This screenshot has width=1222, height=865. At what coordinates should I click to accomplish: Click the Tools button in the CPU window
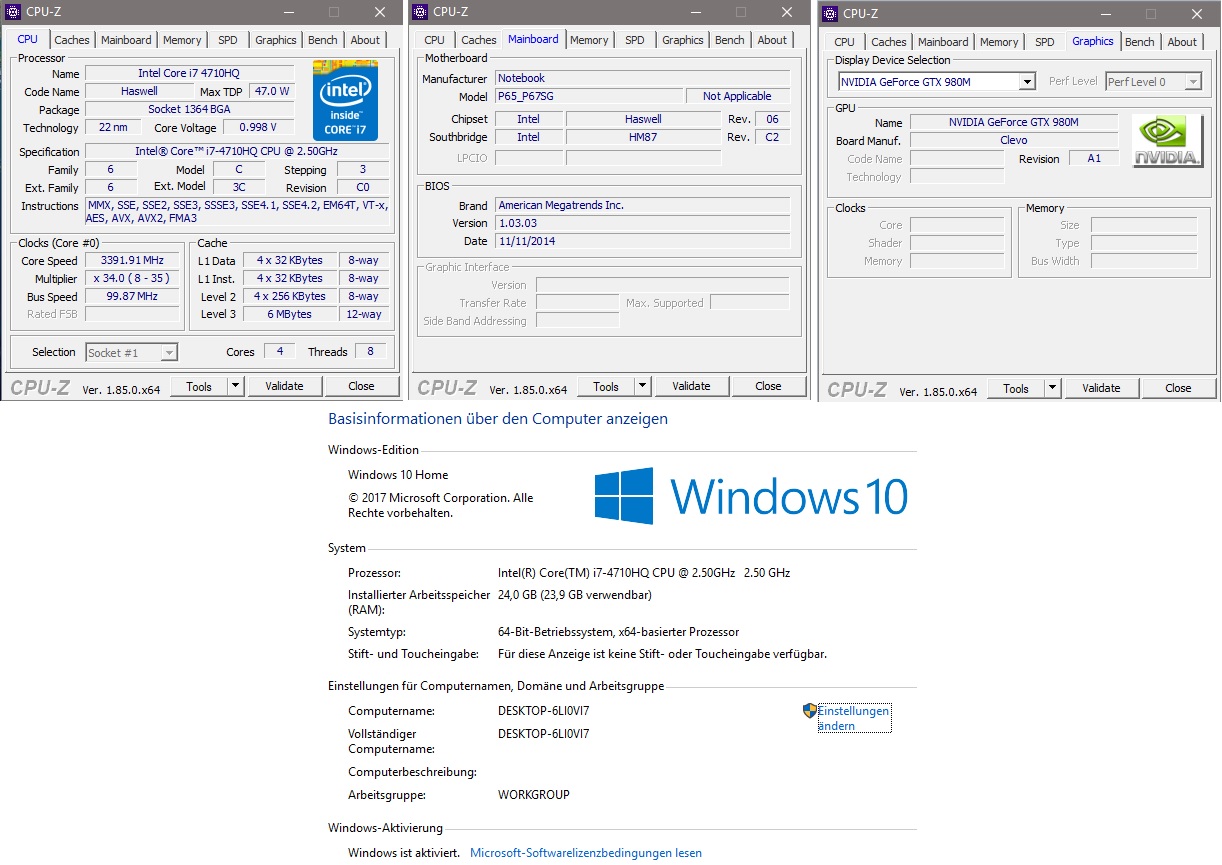tap(199, 386)
